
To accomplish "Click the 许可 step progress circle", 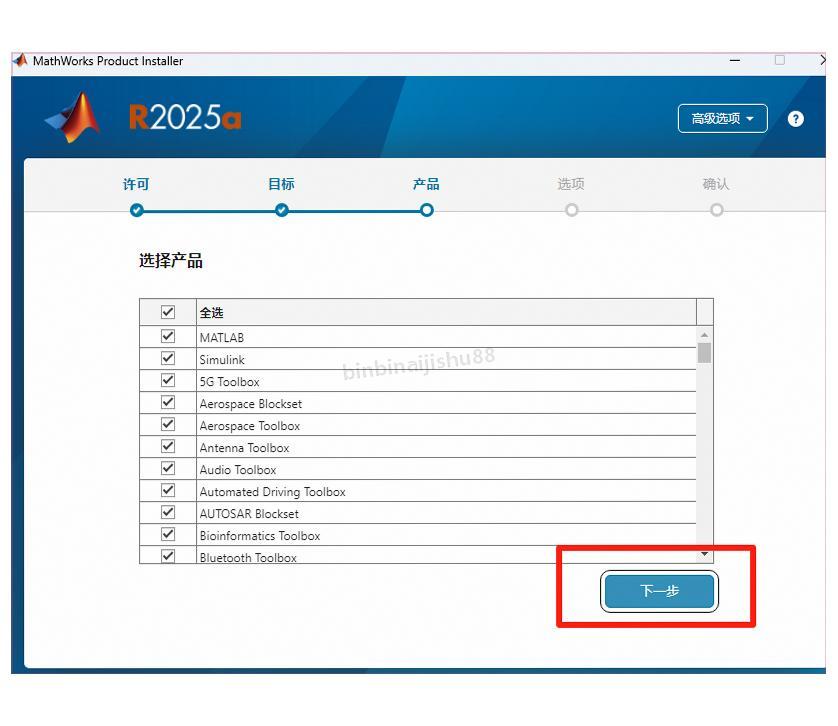I will (x=135, y=210).
